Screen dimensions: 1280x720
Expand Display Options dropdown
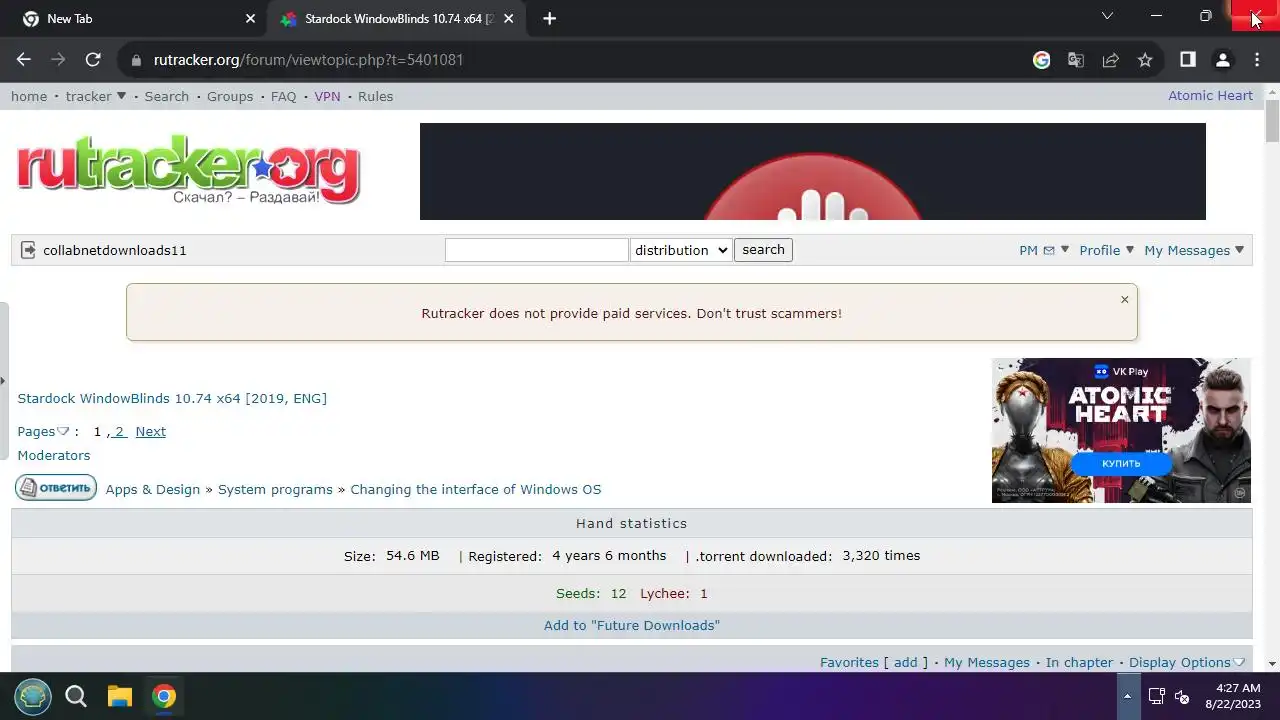(1187, 662)
